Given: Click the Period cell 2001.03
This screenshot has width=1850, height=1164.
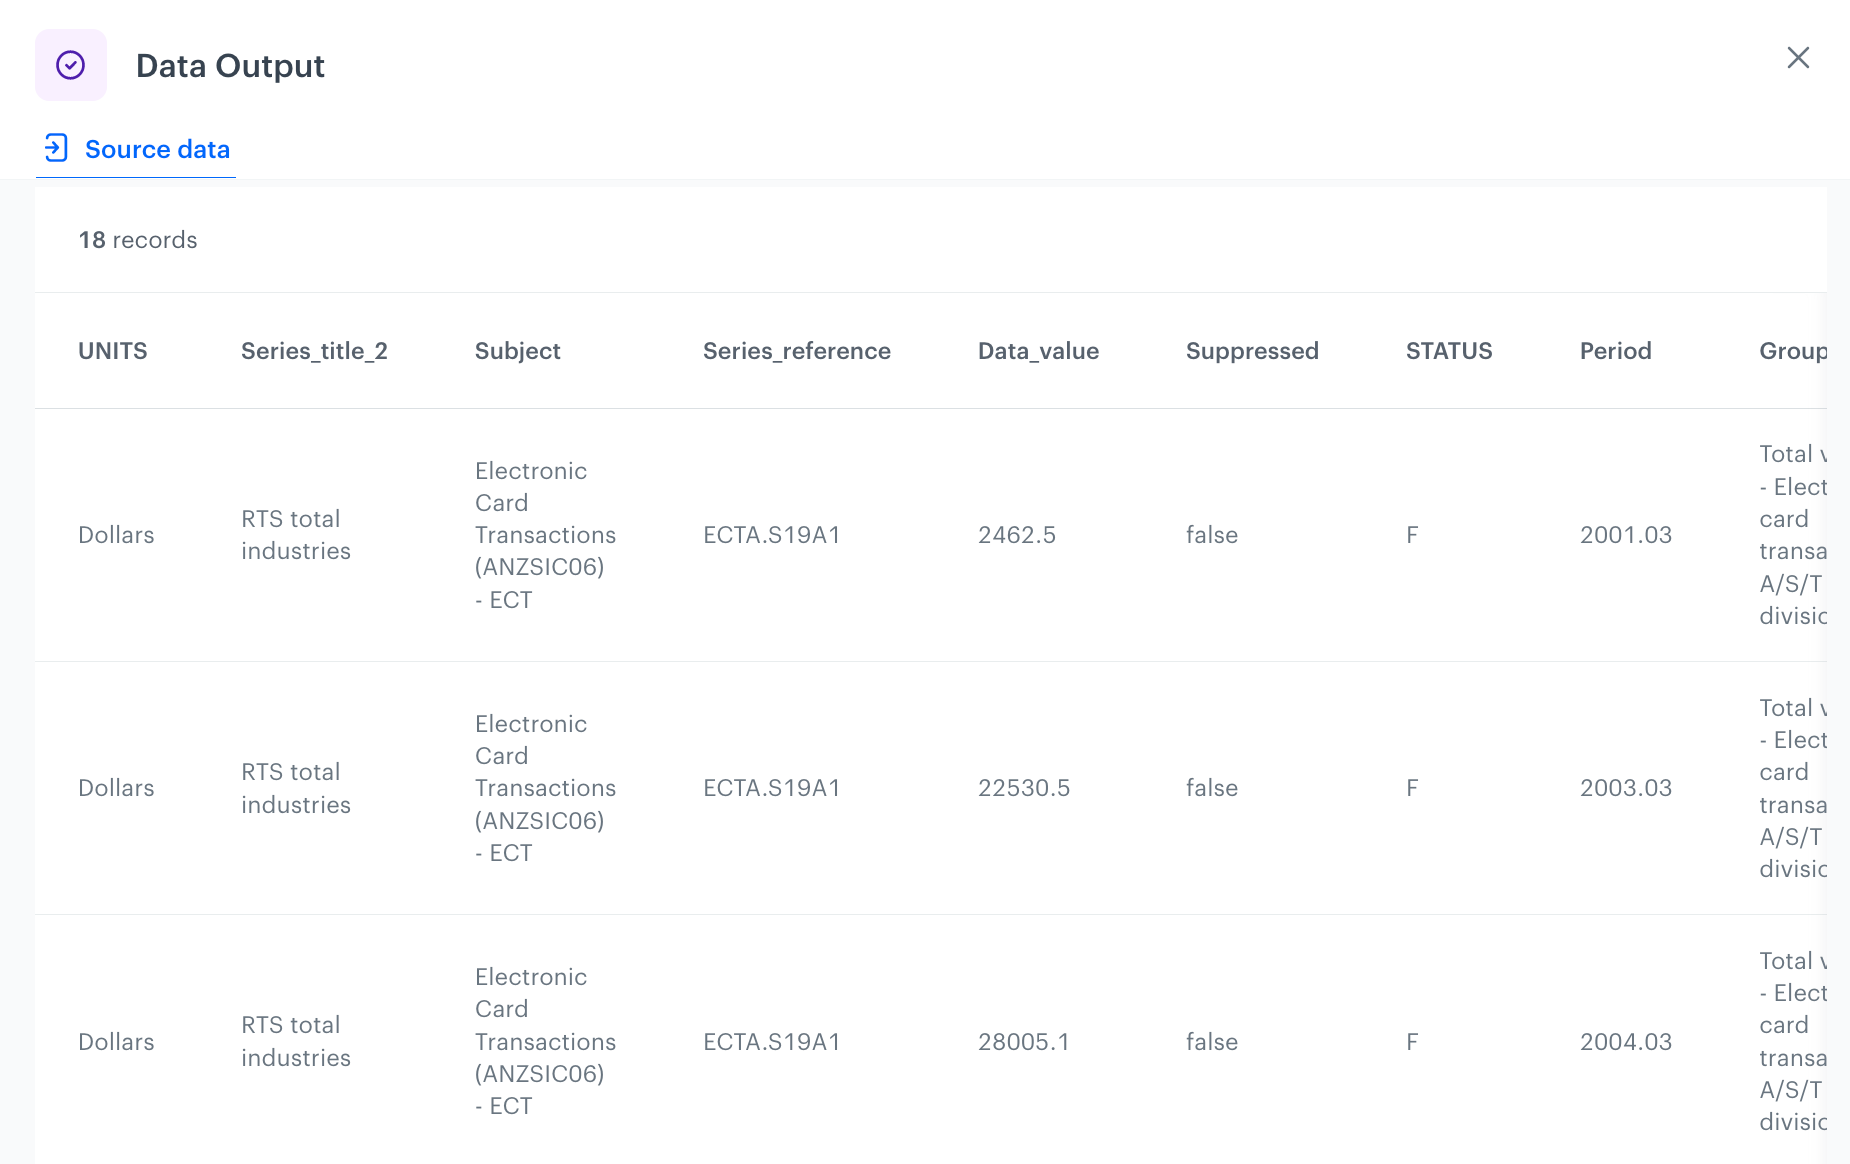Looking at the screenshot, I should 1625,535.
